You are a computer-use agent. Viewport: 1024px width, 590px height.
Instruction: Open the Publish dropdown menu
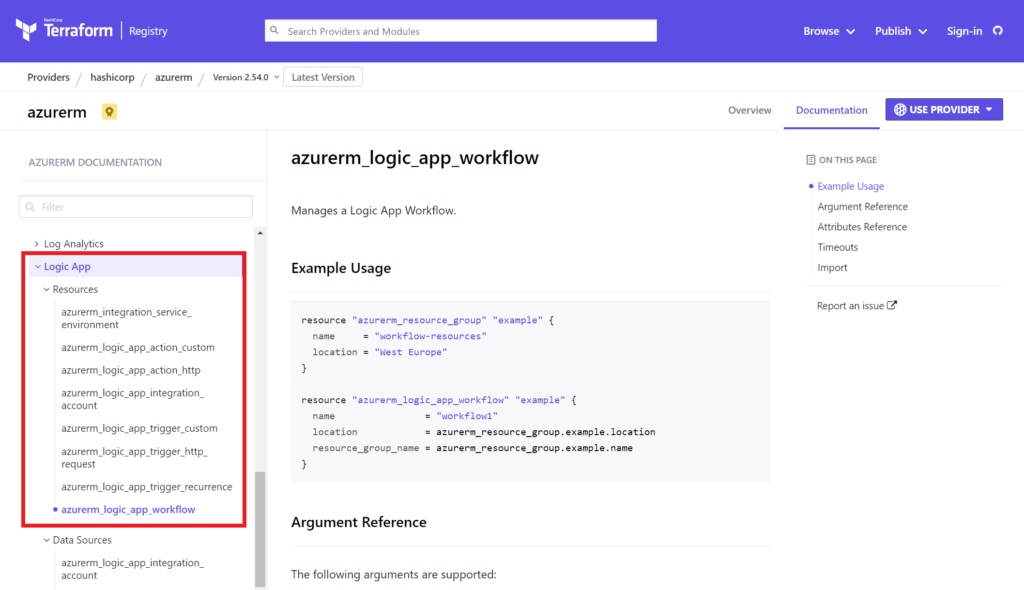point(901,31)
